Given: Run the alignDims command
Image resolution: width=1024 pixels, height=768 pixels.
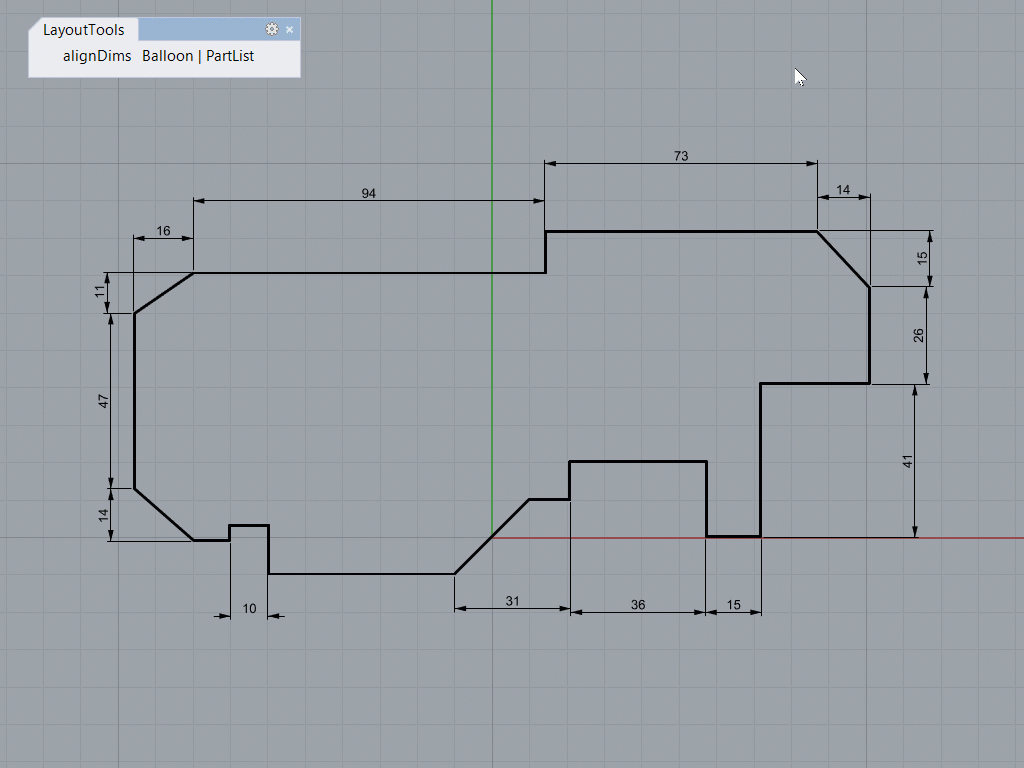Looking at the screenshot, I should (x=97, y=56).
